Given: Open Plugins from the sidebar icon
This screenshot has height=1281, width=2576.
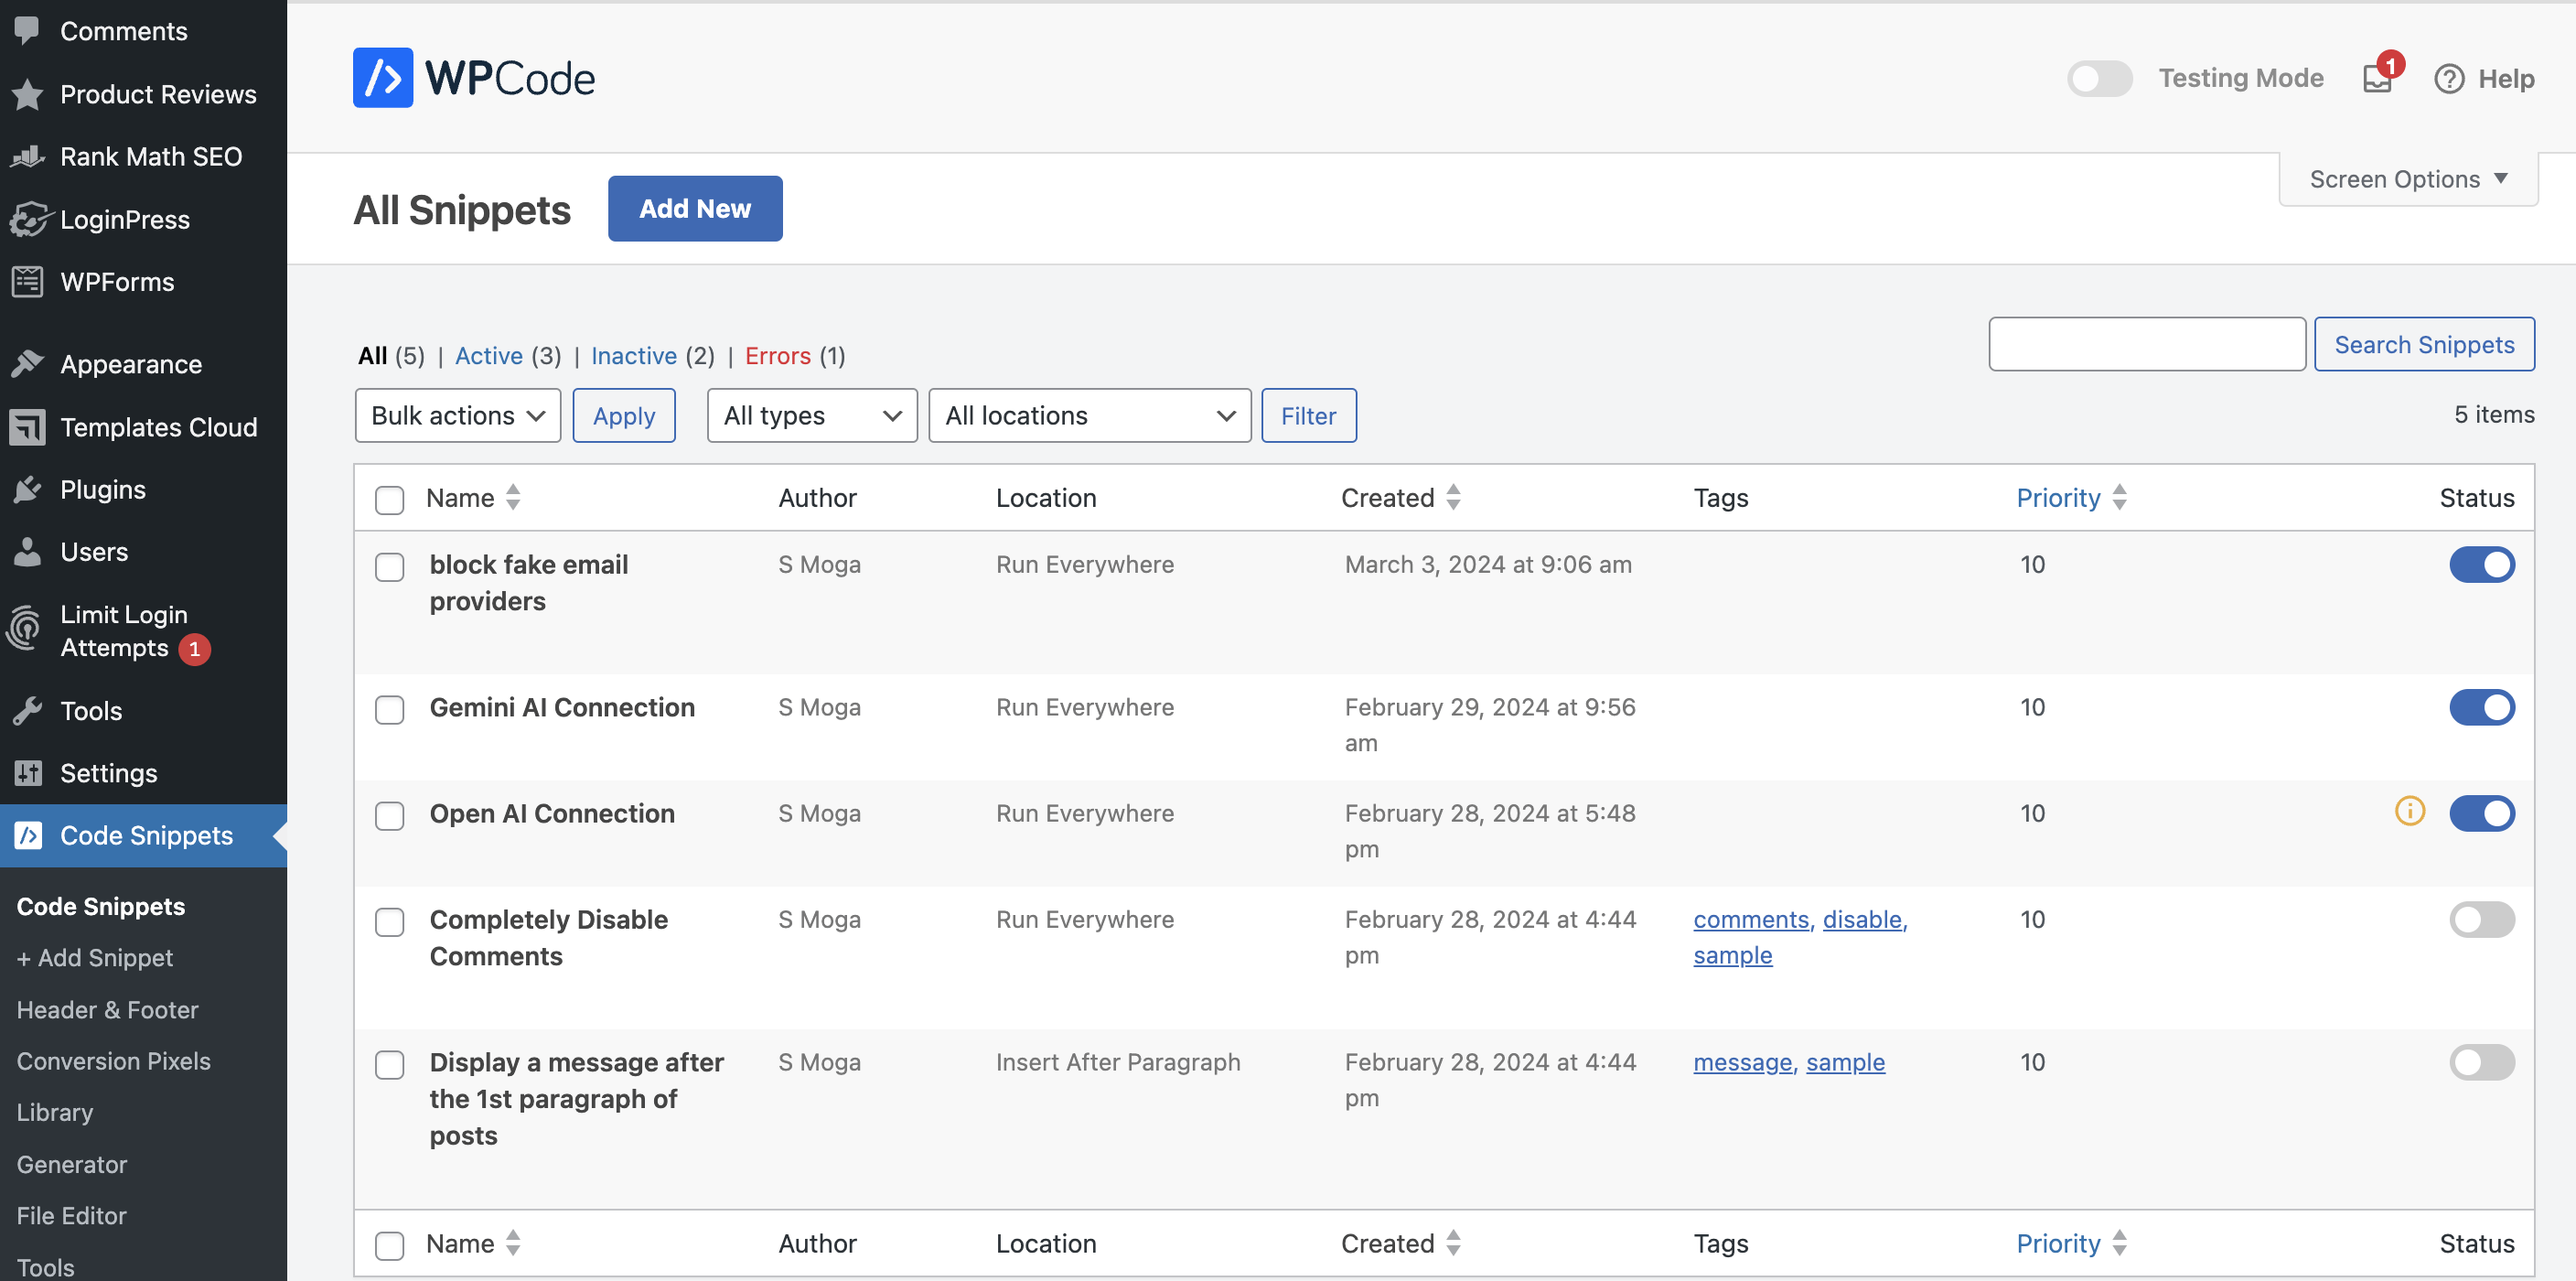Looking at the screenshot, I should tap(28, 489).
